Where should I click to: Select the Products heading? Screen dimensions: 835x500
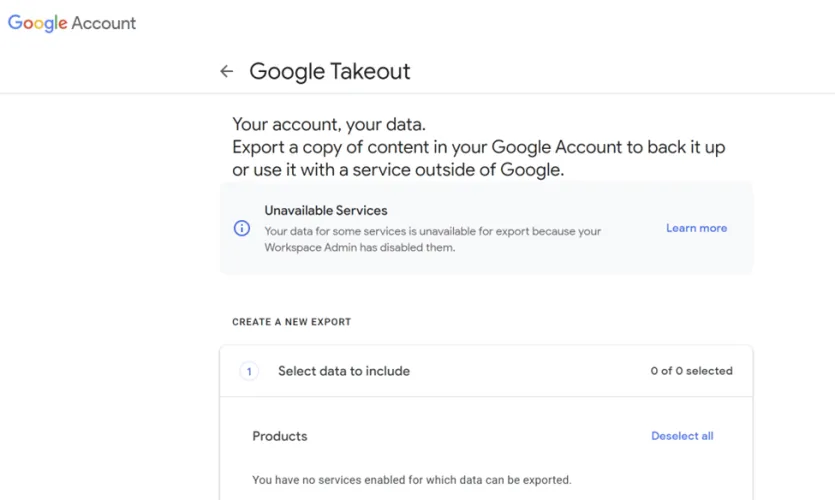pyautogui.click(x=280, y=436)
